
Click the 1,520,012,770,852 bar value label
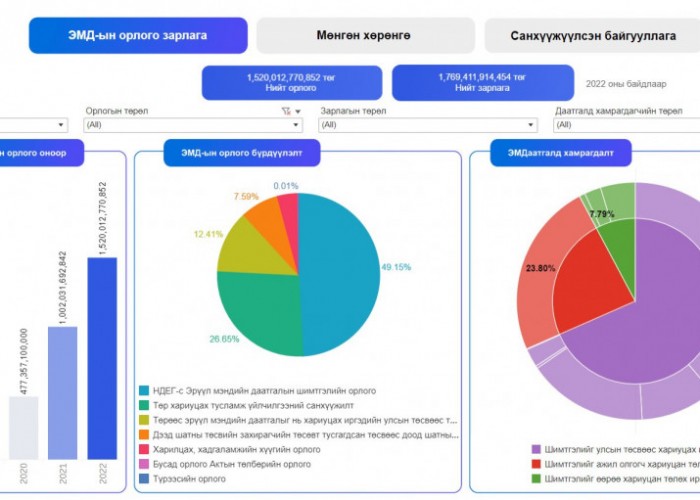pyautogui.click(x=103, y=218)
